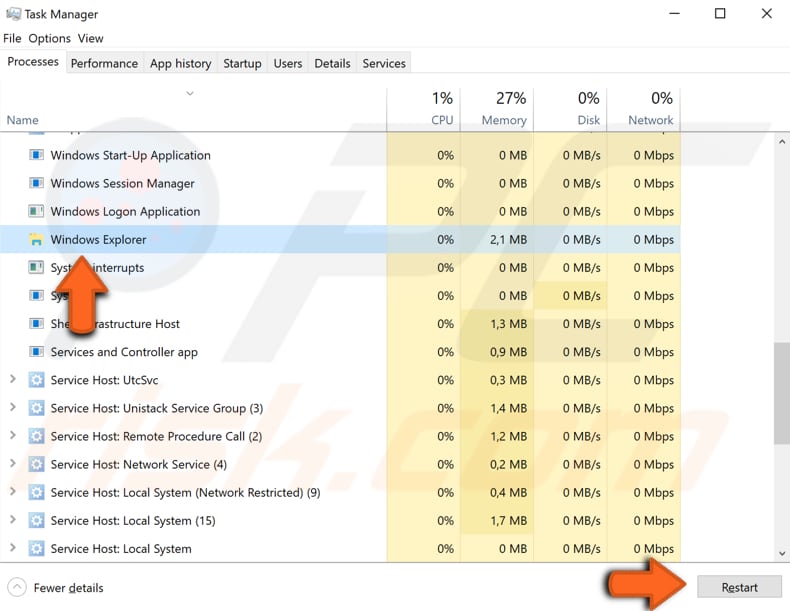Click the vertical scrollbar down arrow
790x611 pixels.
click(x=781, y=553)
